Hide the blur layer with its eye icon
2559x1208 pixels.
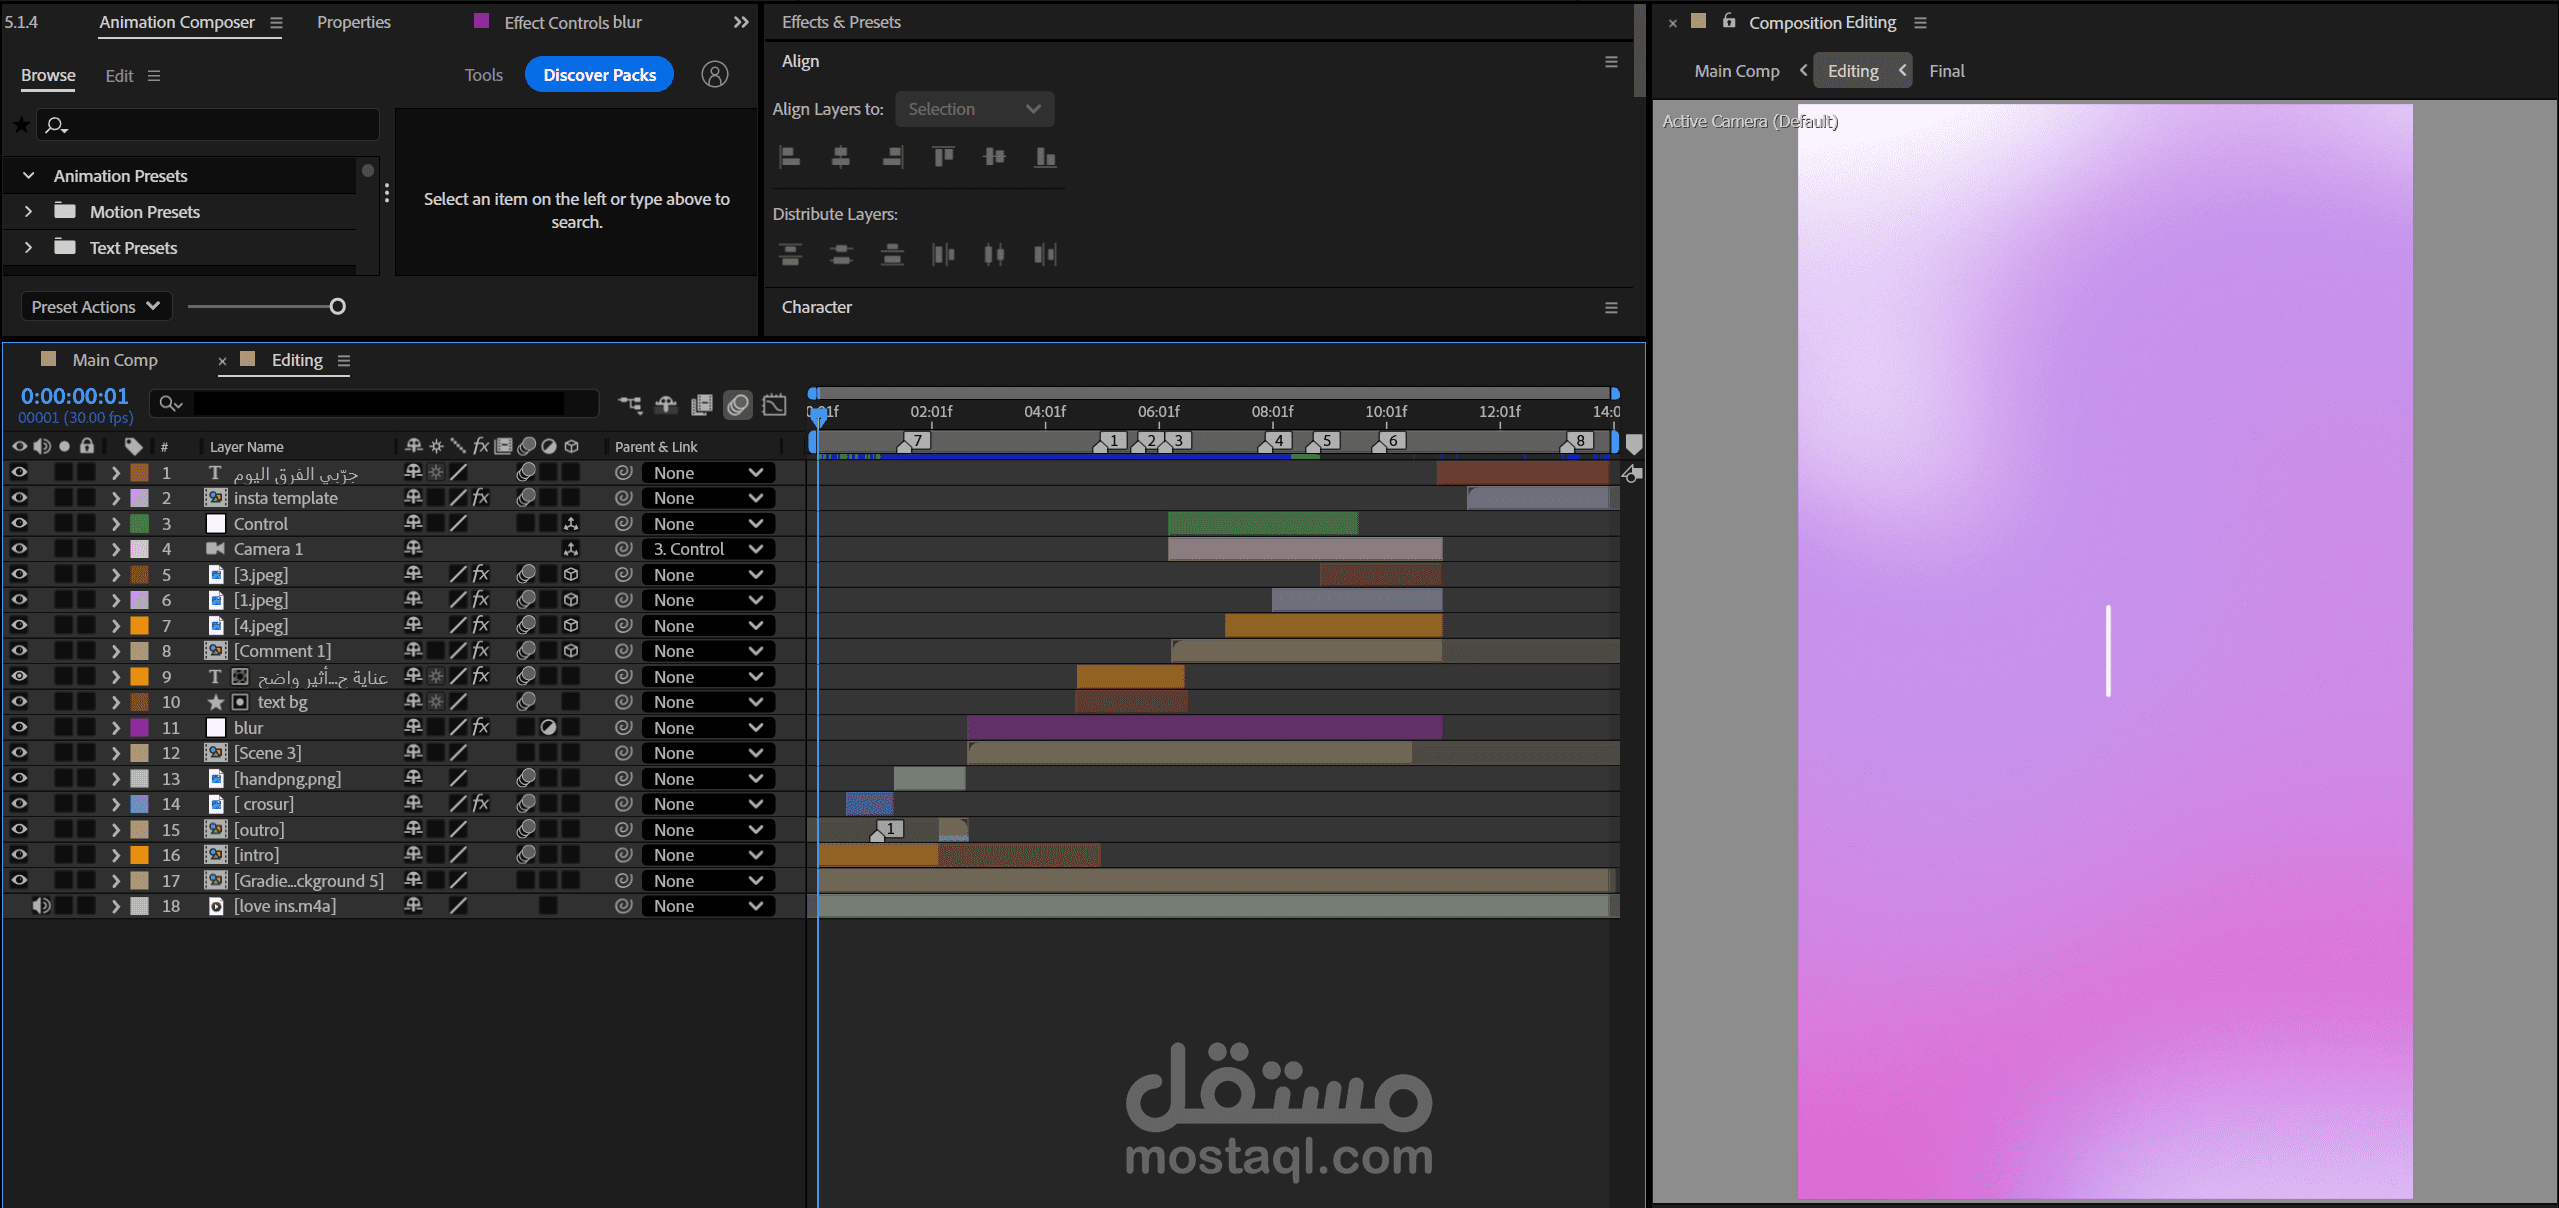click(19, 728)
